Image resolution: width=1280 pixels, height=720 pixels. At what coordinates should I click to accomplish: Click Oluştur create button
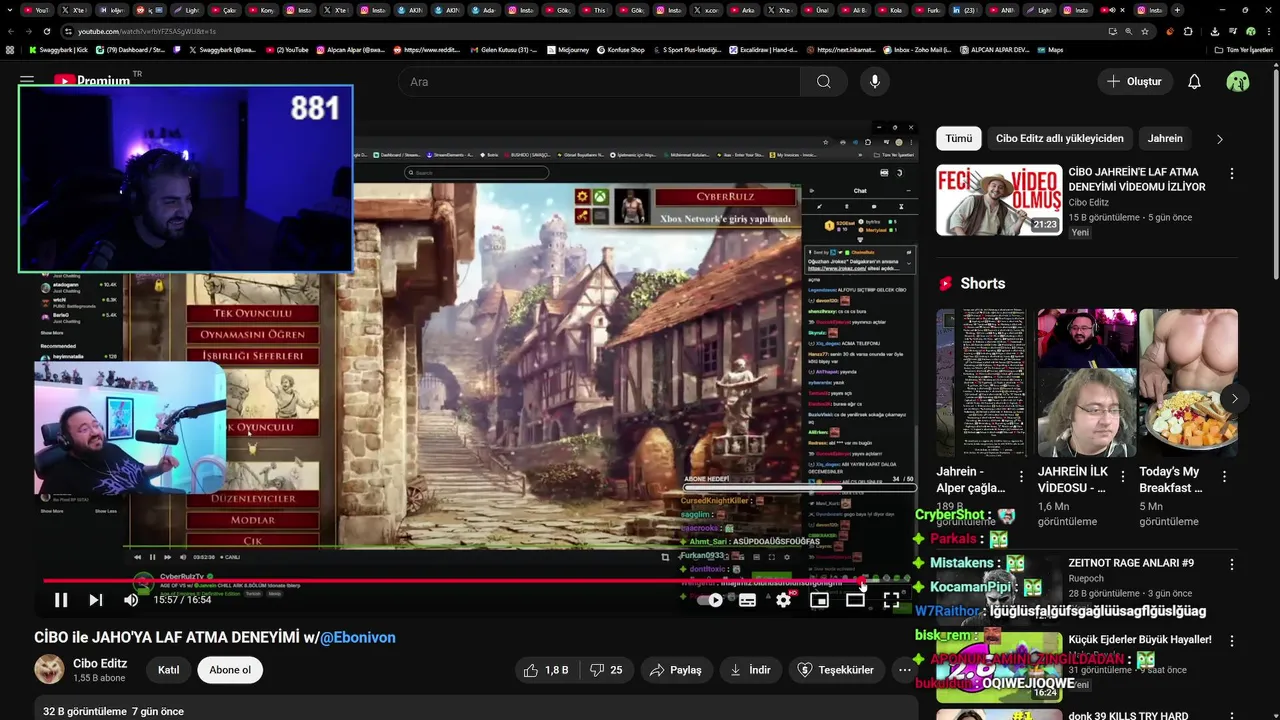click(x=1134, y=82)
